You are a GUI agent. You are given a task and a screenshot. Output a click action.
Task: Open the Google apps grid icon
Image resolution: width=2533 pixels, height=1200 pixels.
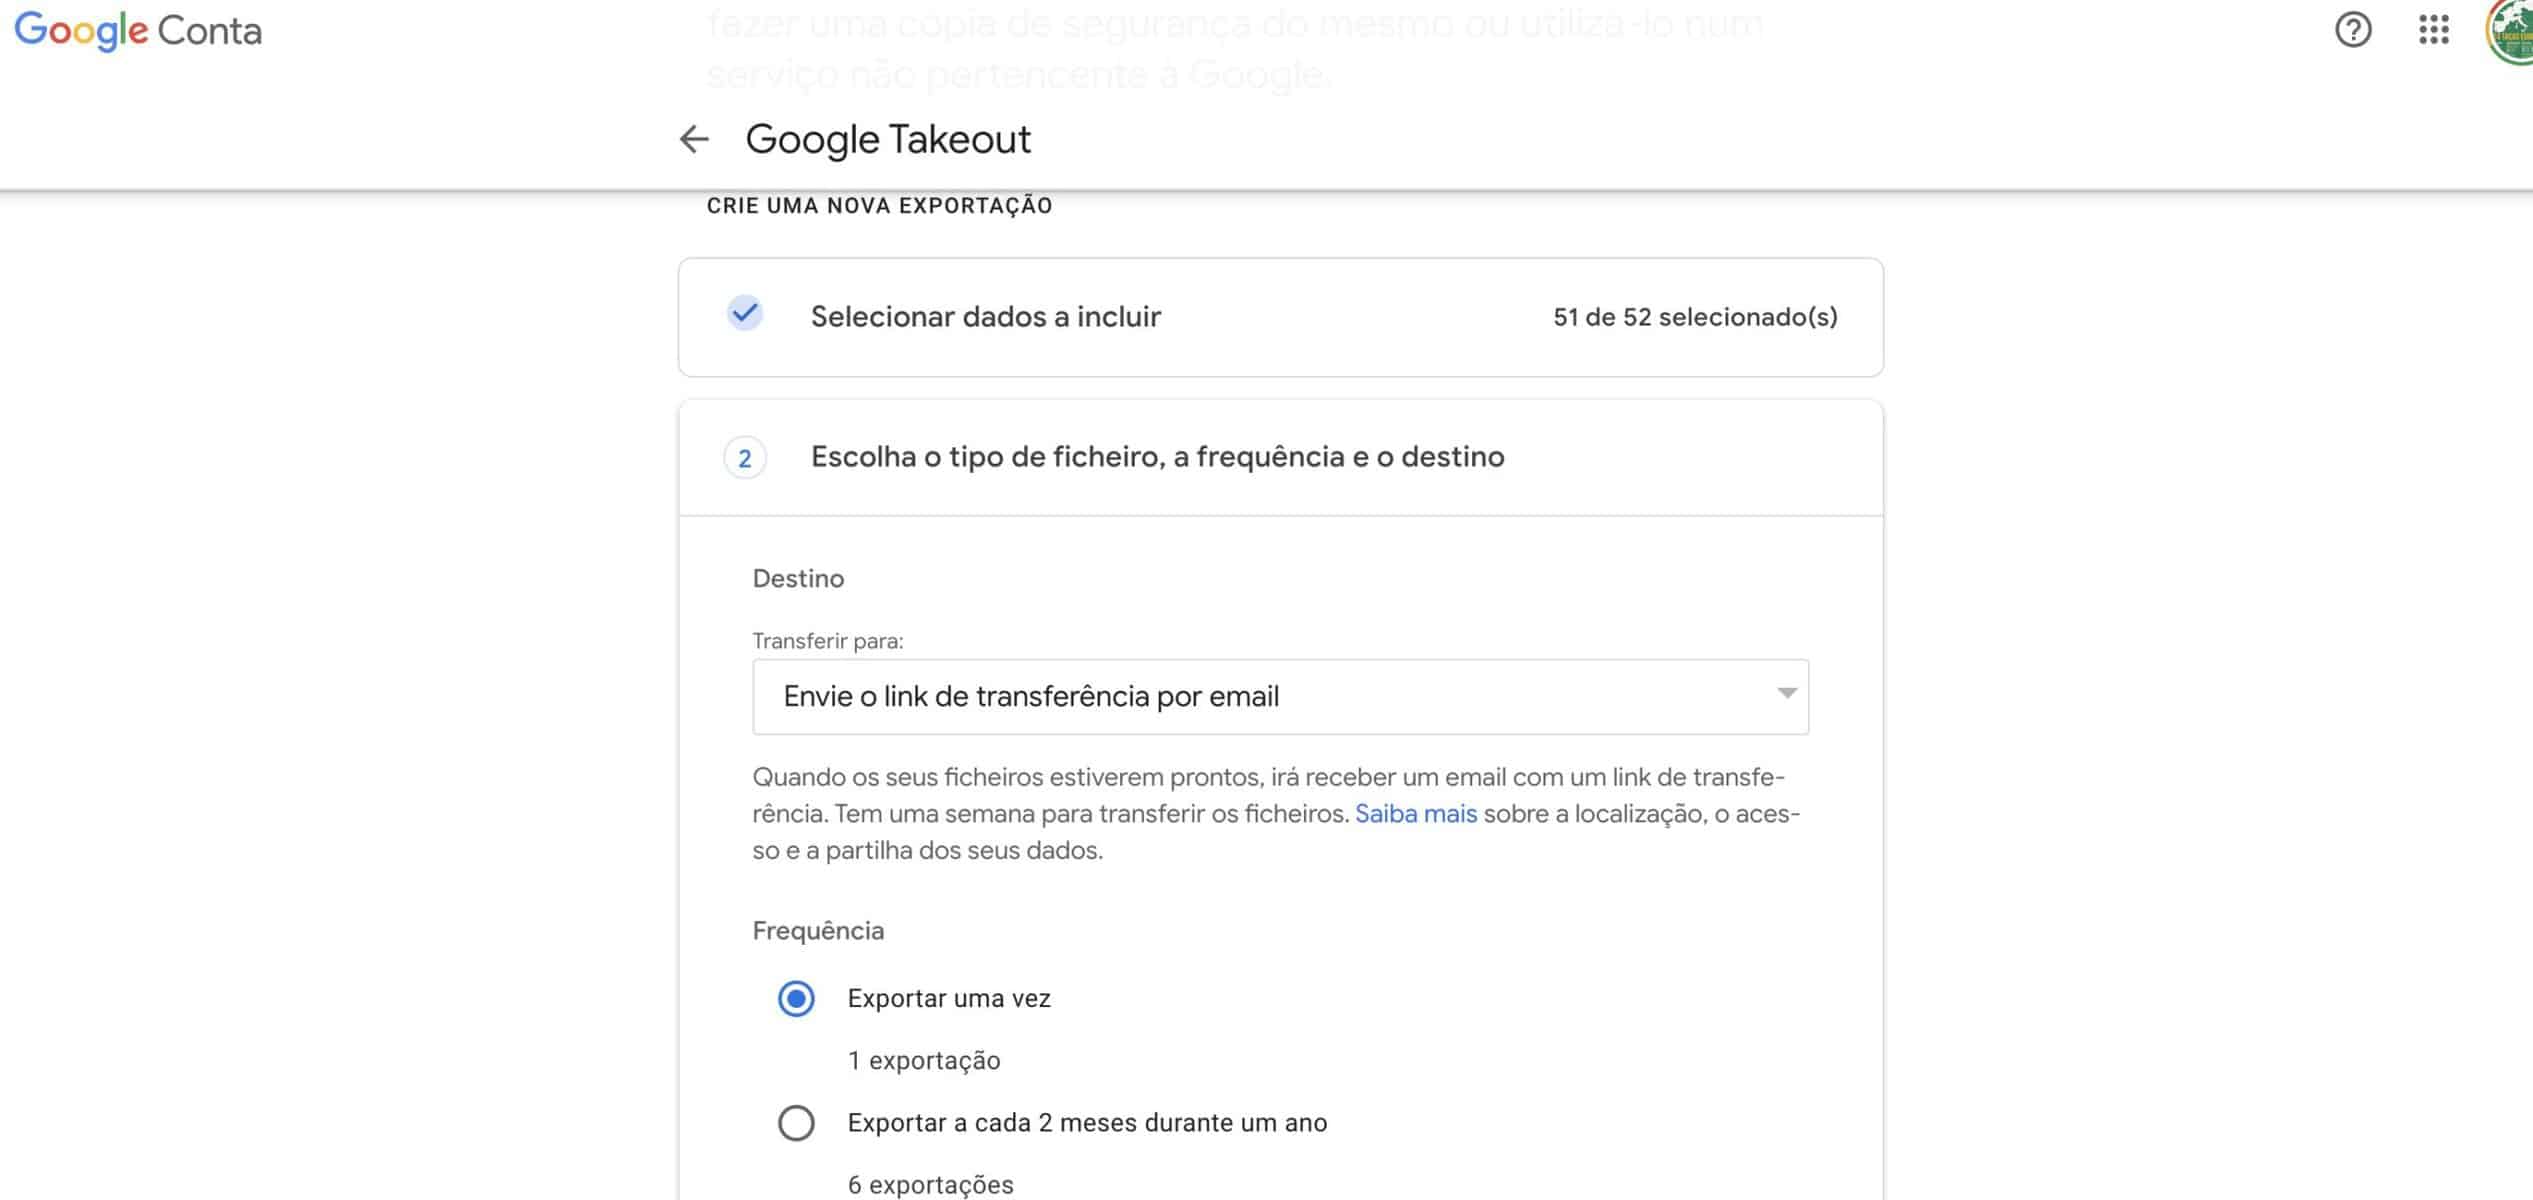pos(2433,30)
